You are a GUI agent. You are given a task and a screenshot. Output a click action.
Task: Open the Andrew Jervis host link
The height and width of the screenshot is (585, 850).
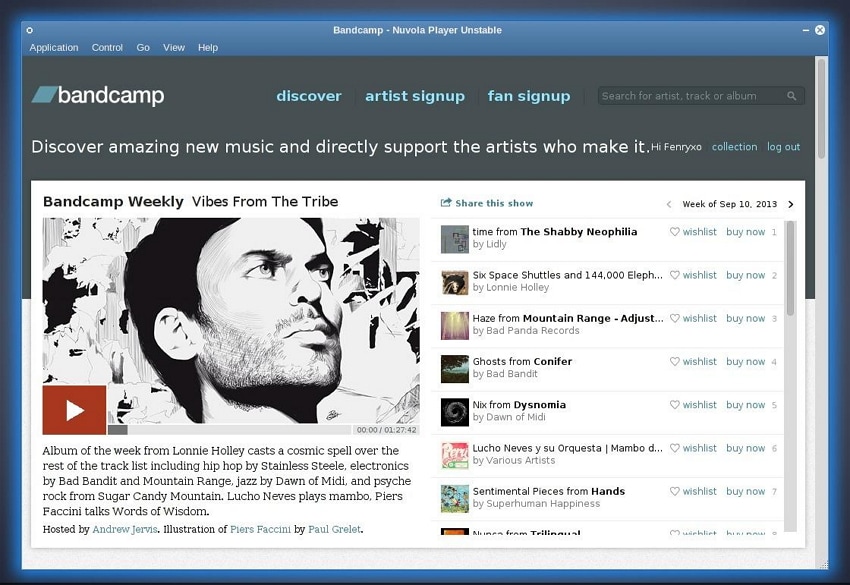[x=125, y=529]
